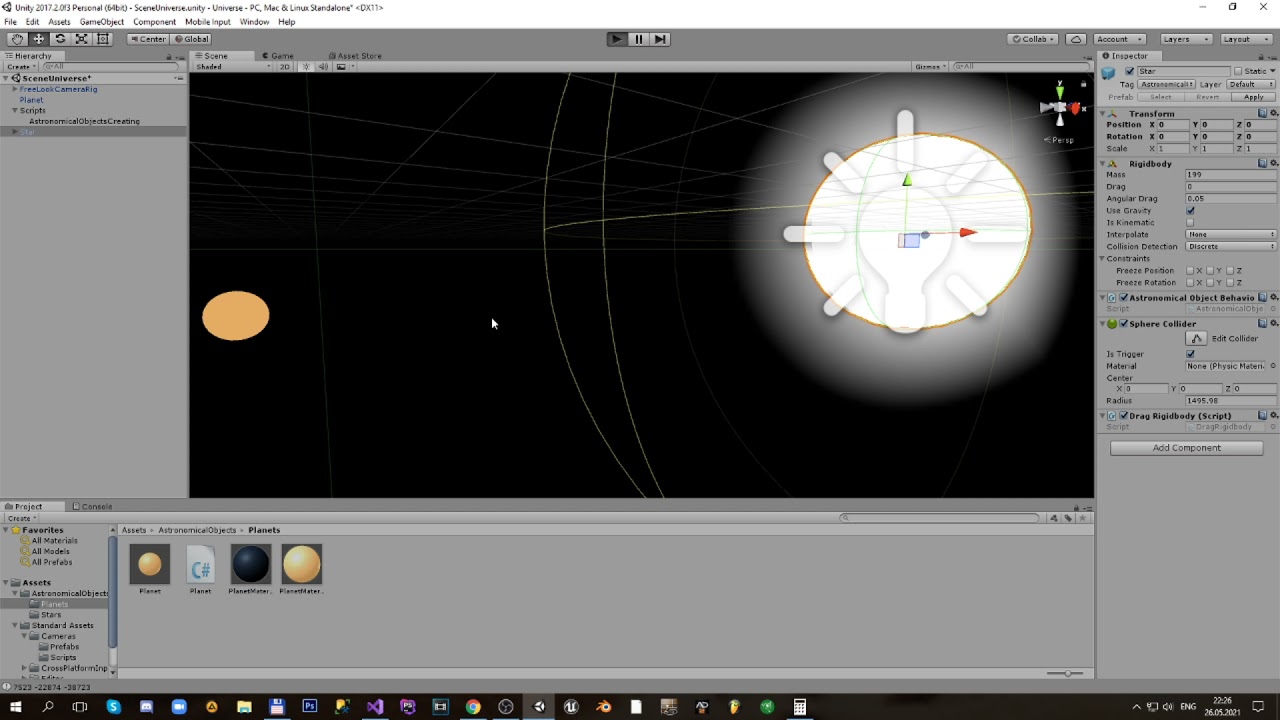Select the Hand tool in toolbar

pyautogui.click(x=17, y=39)
